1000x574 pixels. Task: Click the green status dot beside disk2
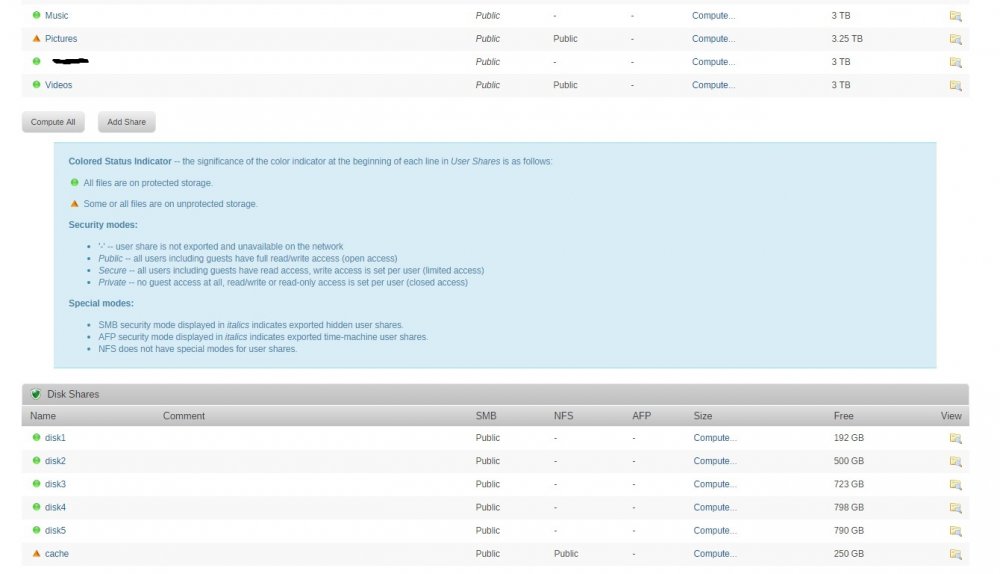tap(36, 460)
